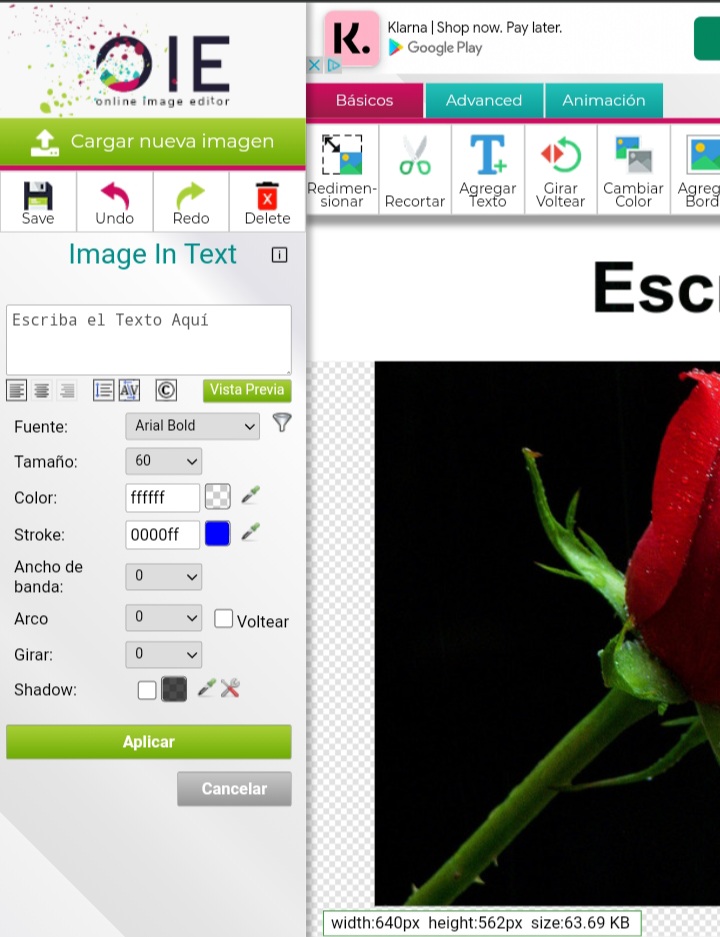
Task: Click the blue Stroke color swatch
Action: [x=217, y=534]
